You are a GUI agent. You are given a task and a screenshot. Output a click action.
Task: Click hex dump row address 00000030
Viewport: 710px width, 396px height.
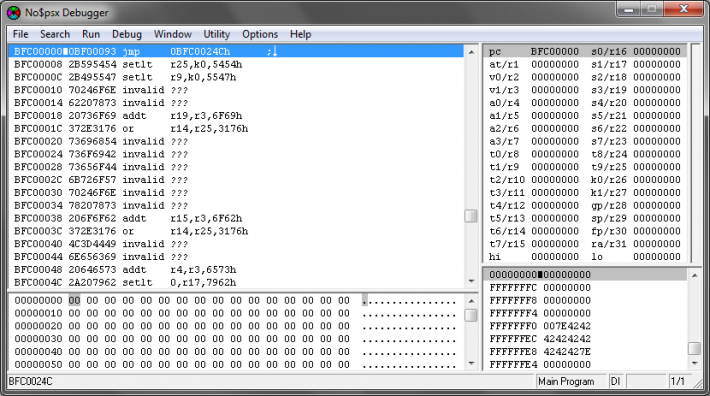pyautogui.click(x=38, y=339)
